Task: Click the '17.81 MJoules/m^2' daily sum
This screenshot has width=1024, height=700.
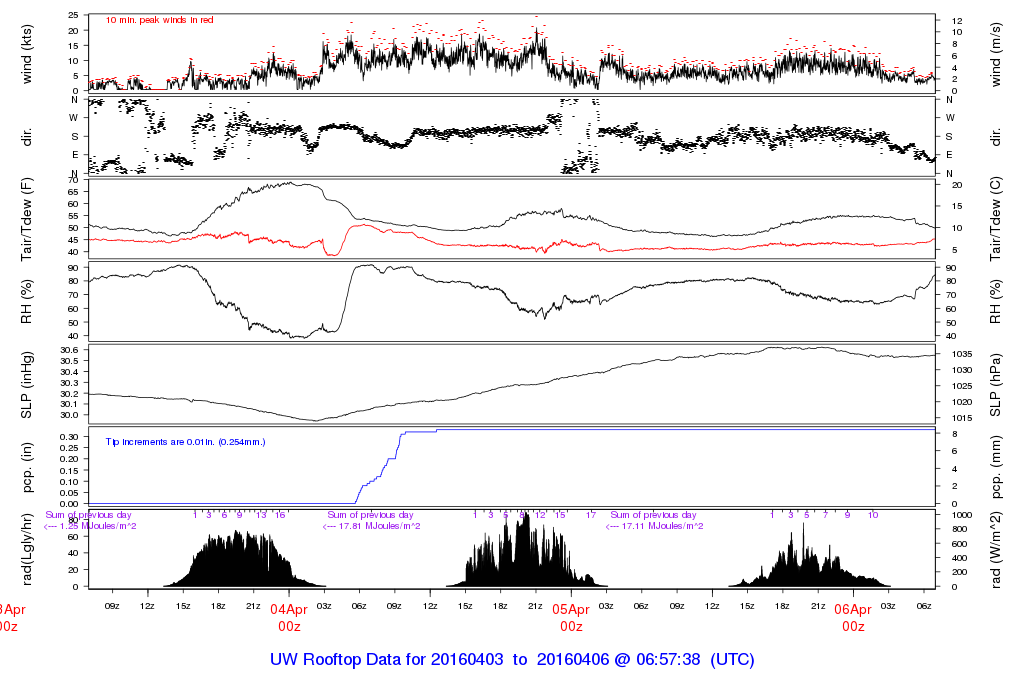Action: pos(379,526)
